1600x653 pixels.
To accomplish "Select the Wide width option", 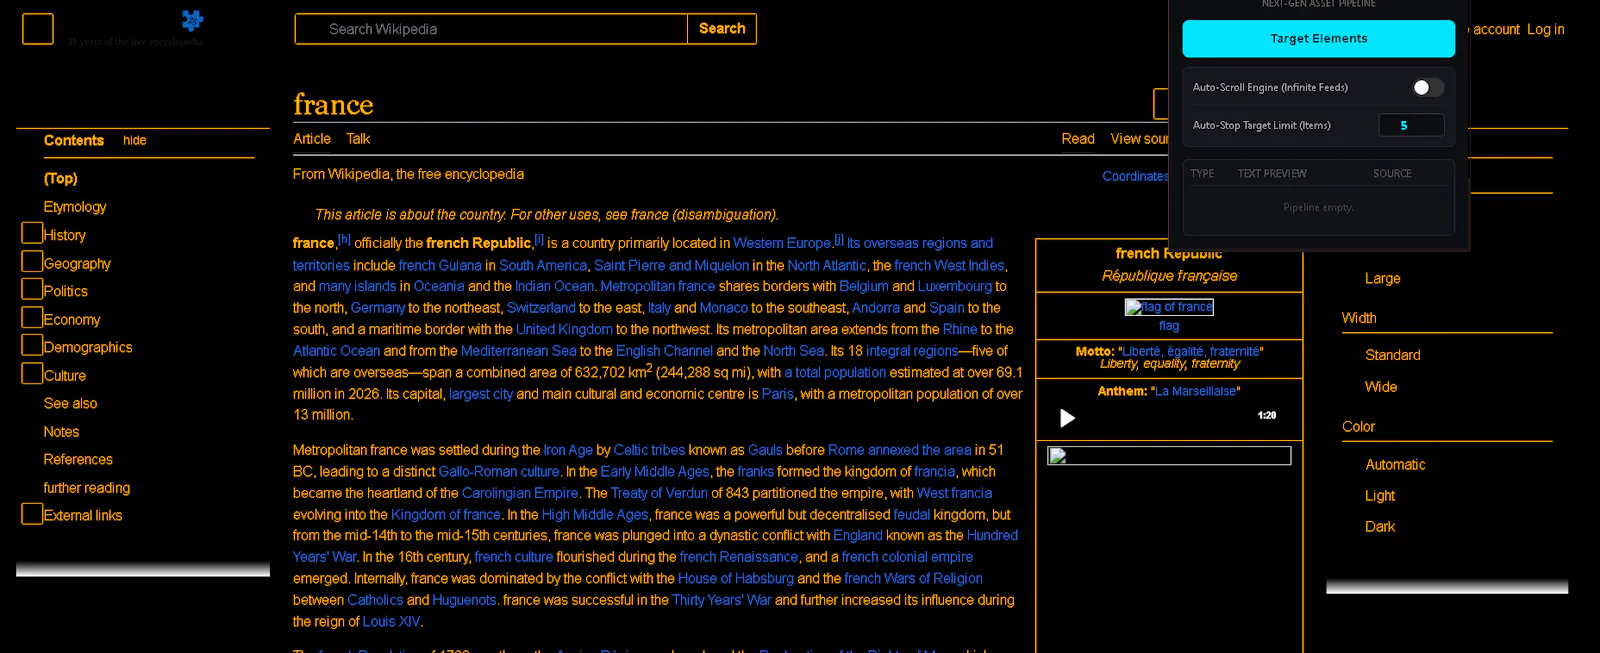I will (1381, 387).
